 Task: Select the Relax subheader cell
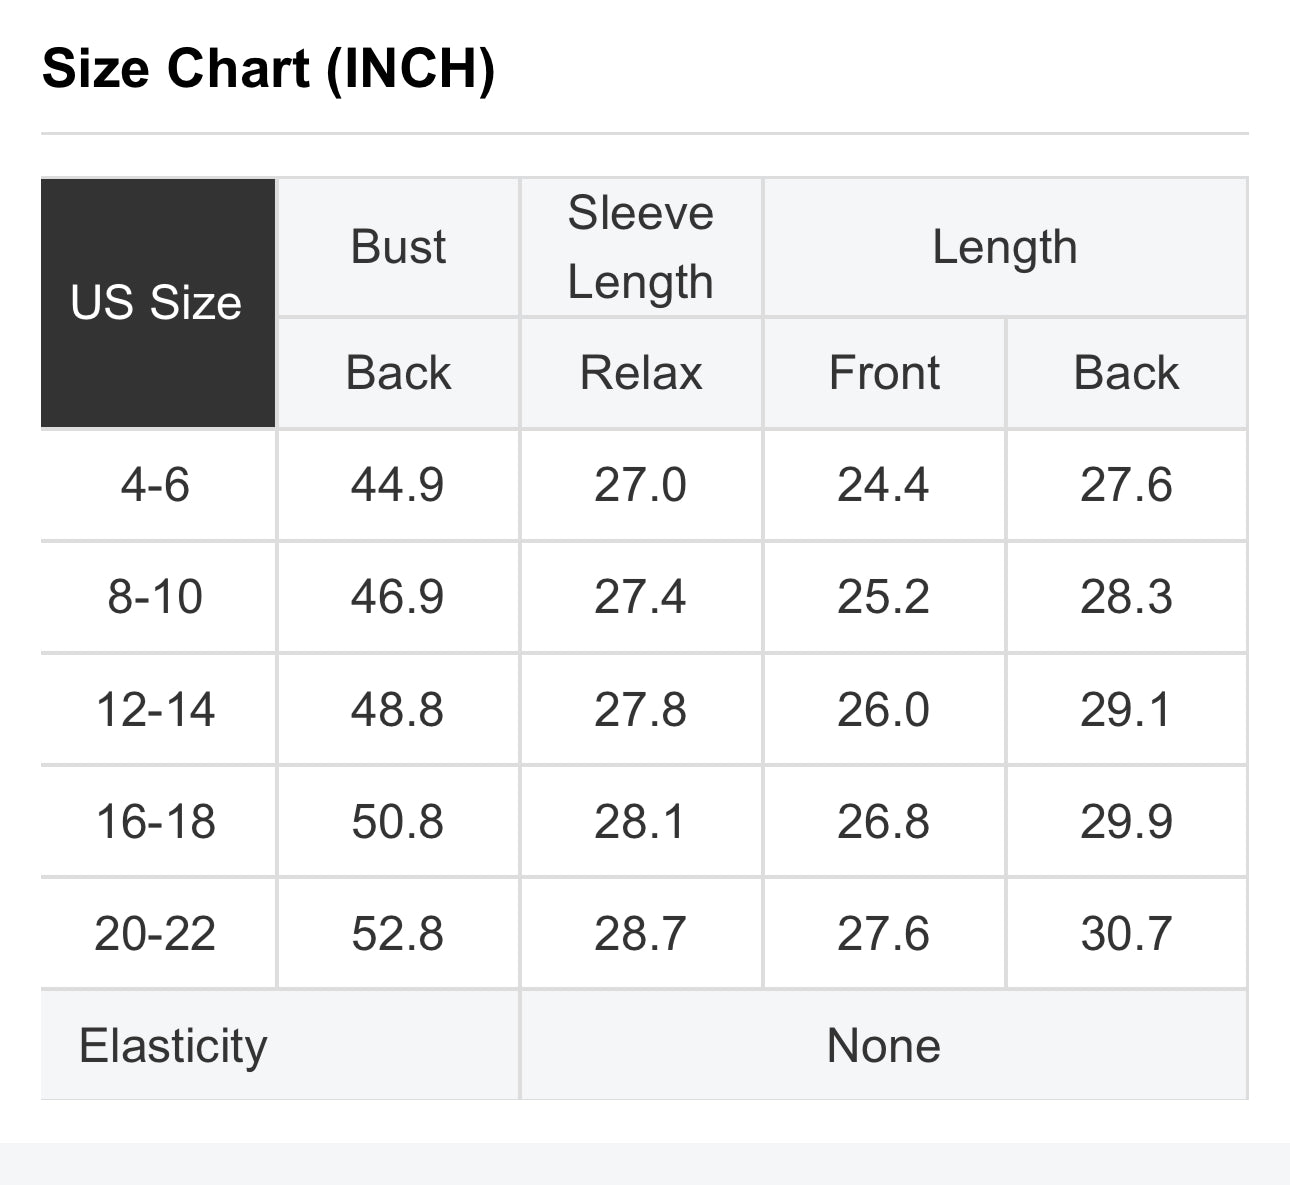click(641, 373)
